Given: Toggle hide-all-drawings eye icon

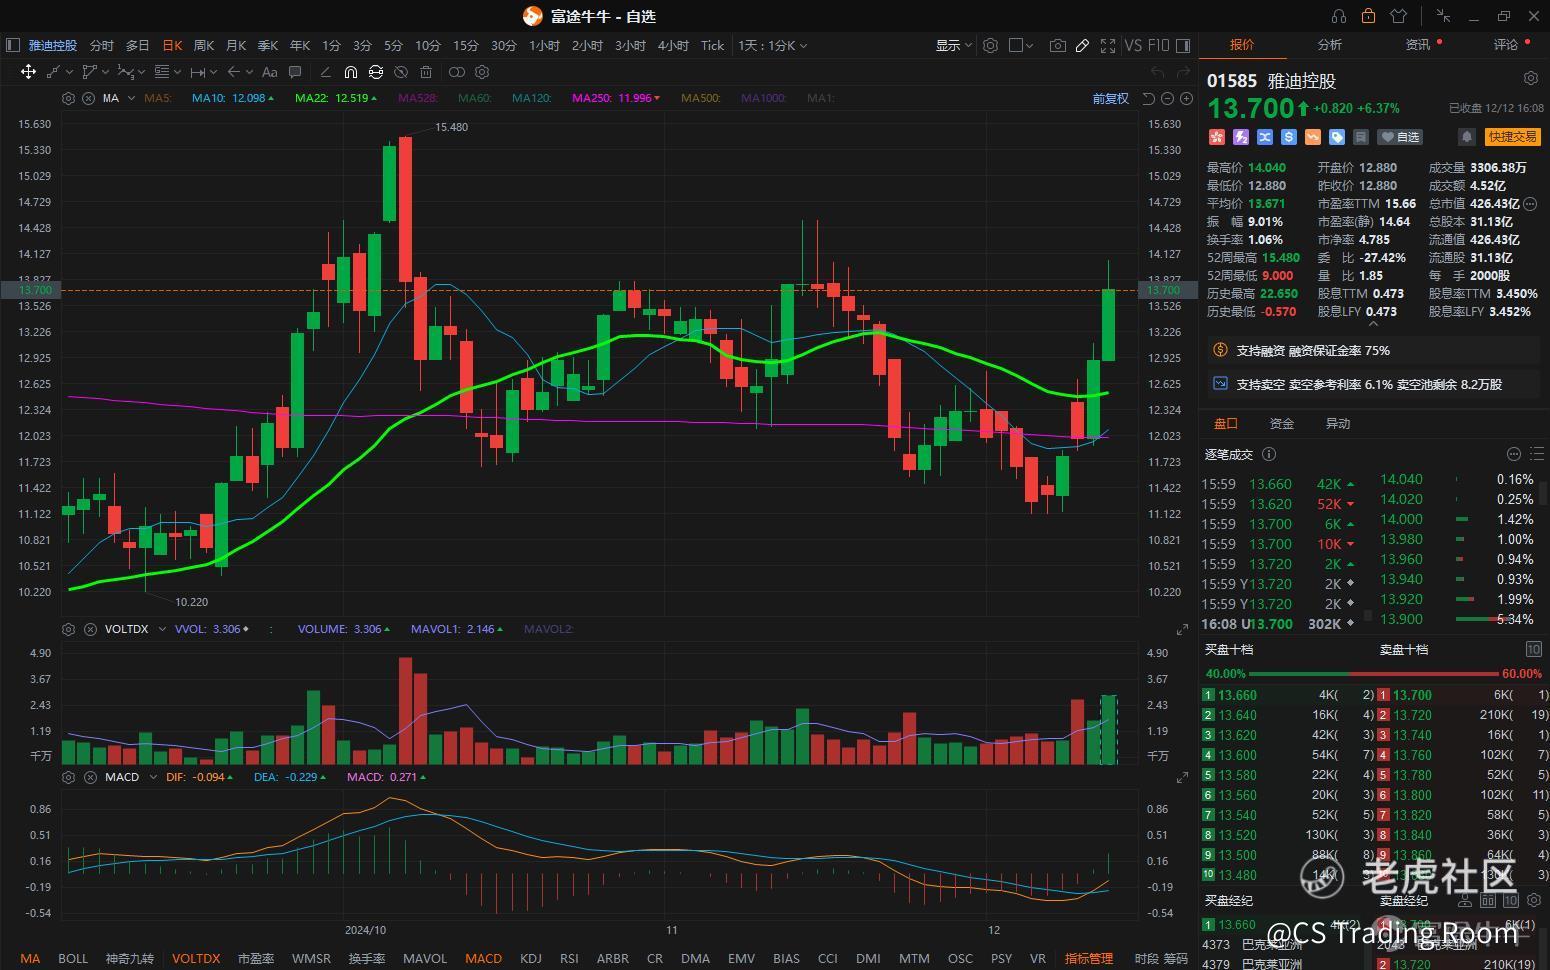Looking at the screenshot, I should pos(401,72).
